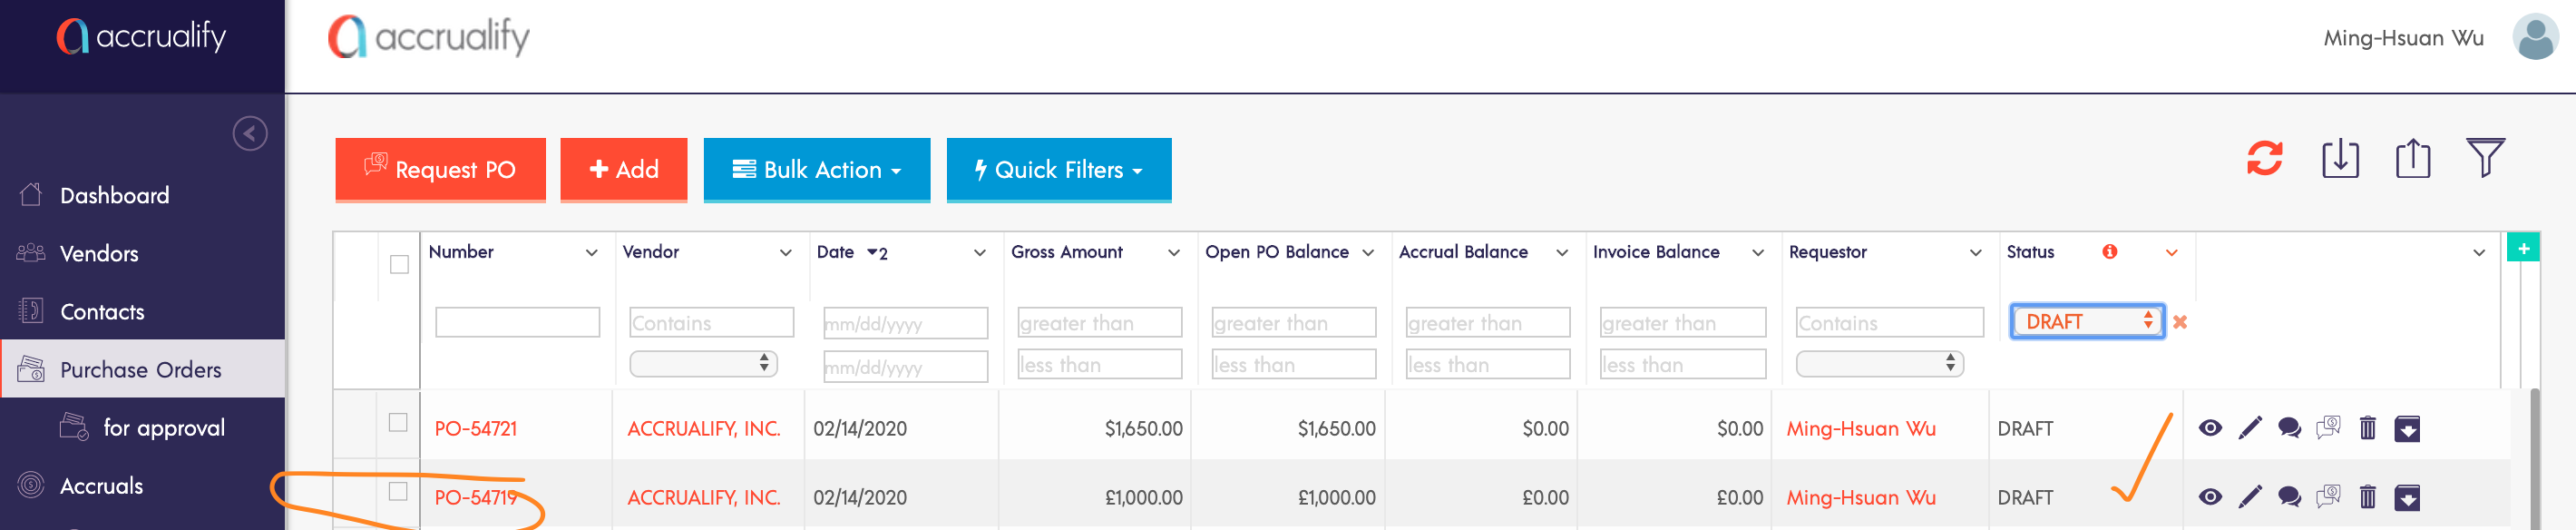Open comments for PO-54721

(x=2289, y=428)
